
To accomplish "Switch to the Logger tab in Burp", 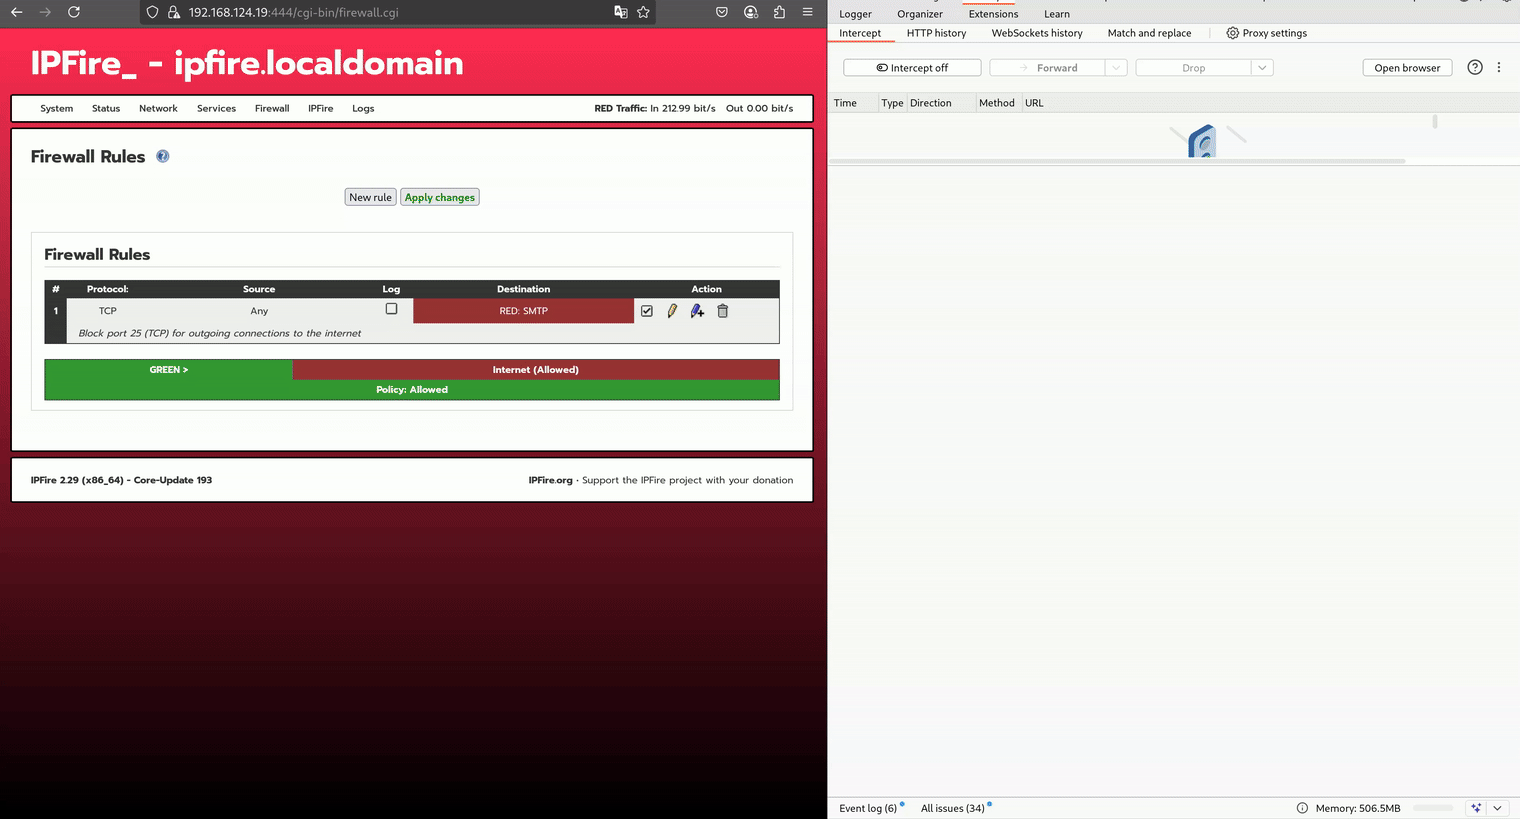I will [x=855, y=14].
